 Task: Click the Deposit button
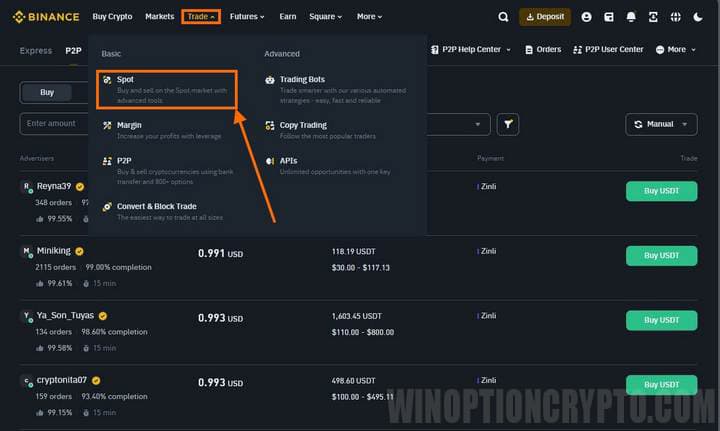(x=545, y=17)
